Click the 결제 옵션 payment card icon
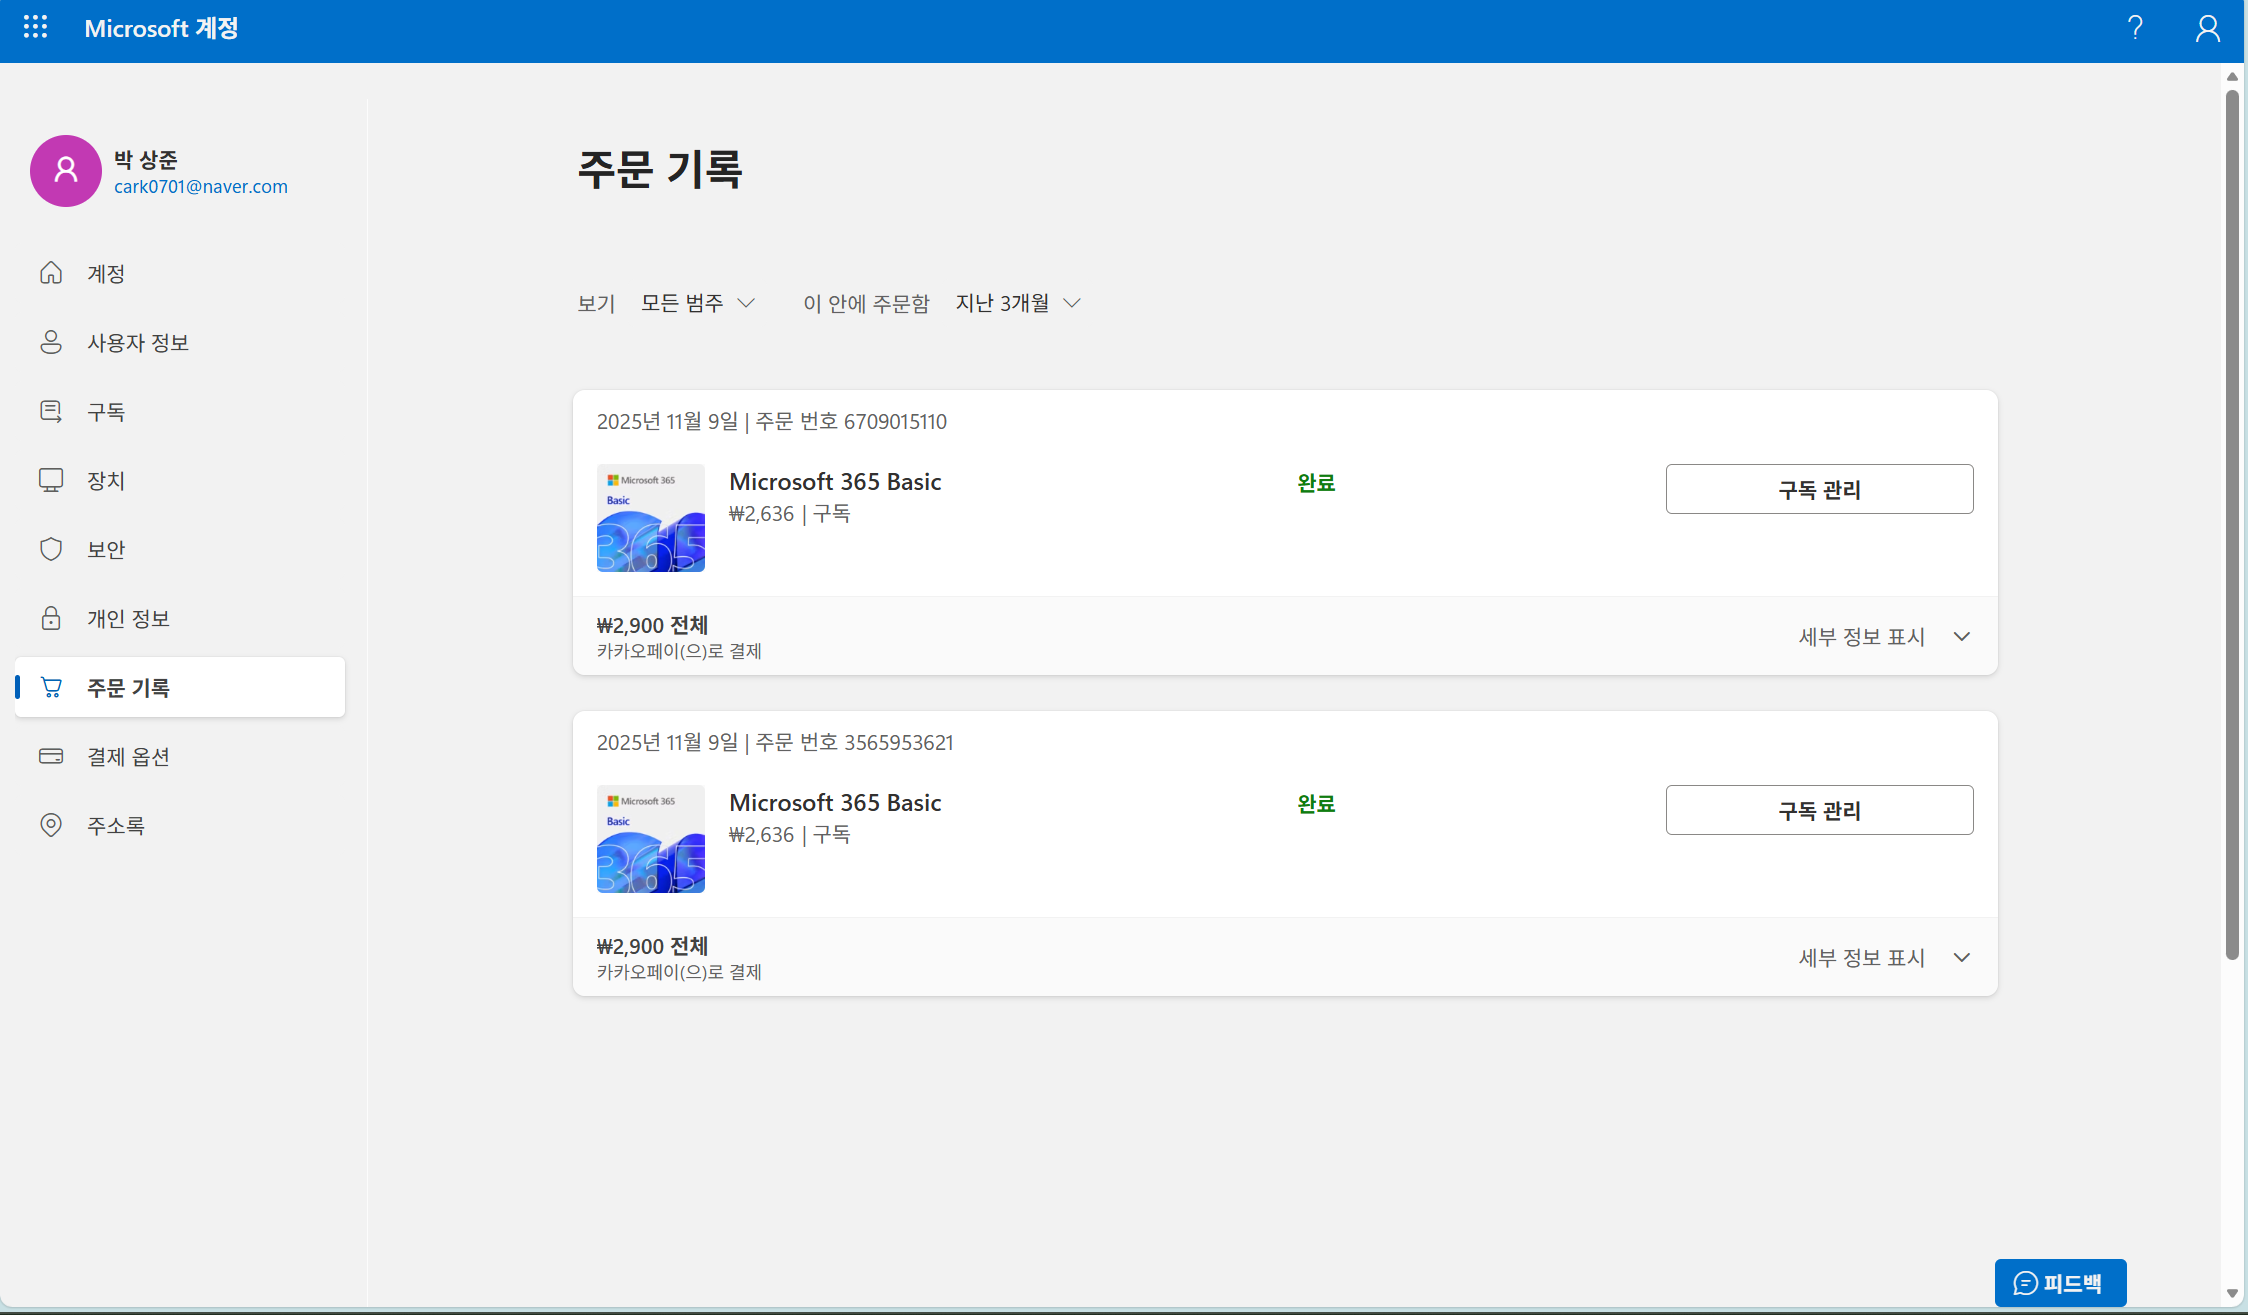The height and width of the screenshot is (1315, 2248). 51,756
